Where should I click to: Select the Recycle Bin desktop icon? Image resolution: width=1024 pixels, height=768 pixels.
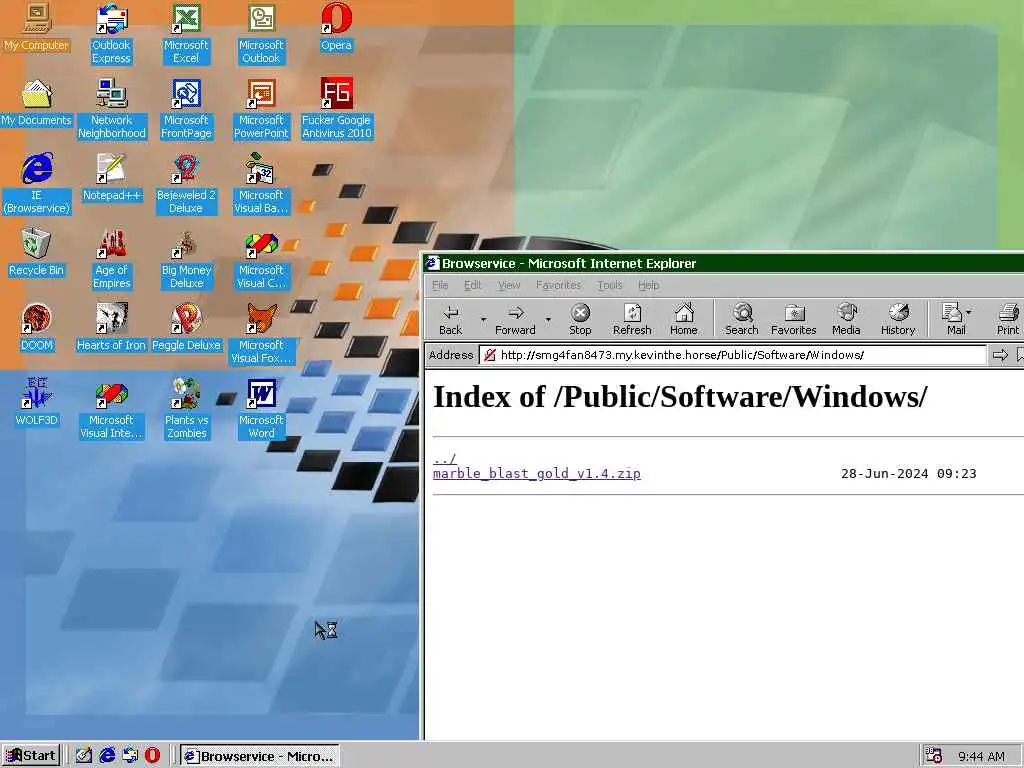click(37, 253)
